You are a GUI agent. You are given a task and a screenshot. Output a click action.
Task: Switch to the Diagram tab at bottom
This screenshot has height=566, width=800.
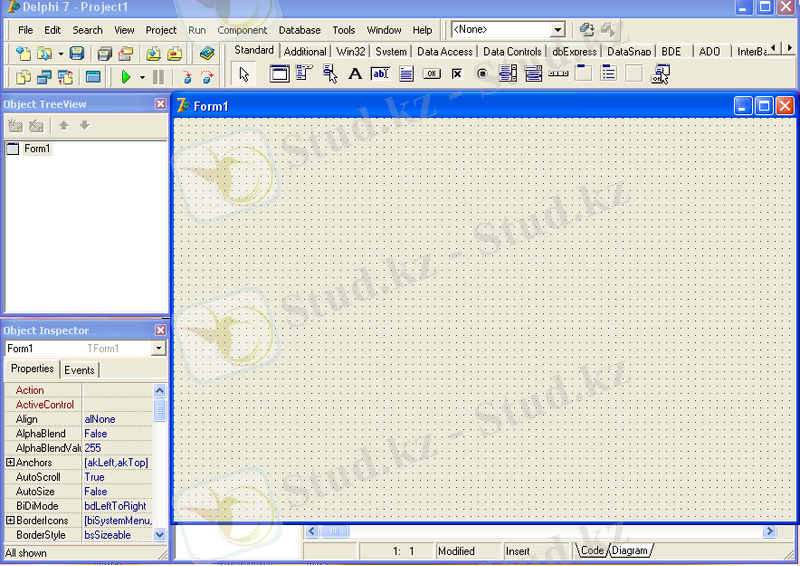(630, 551)
